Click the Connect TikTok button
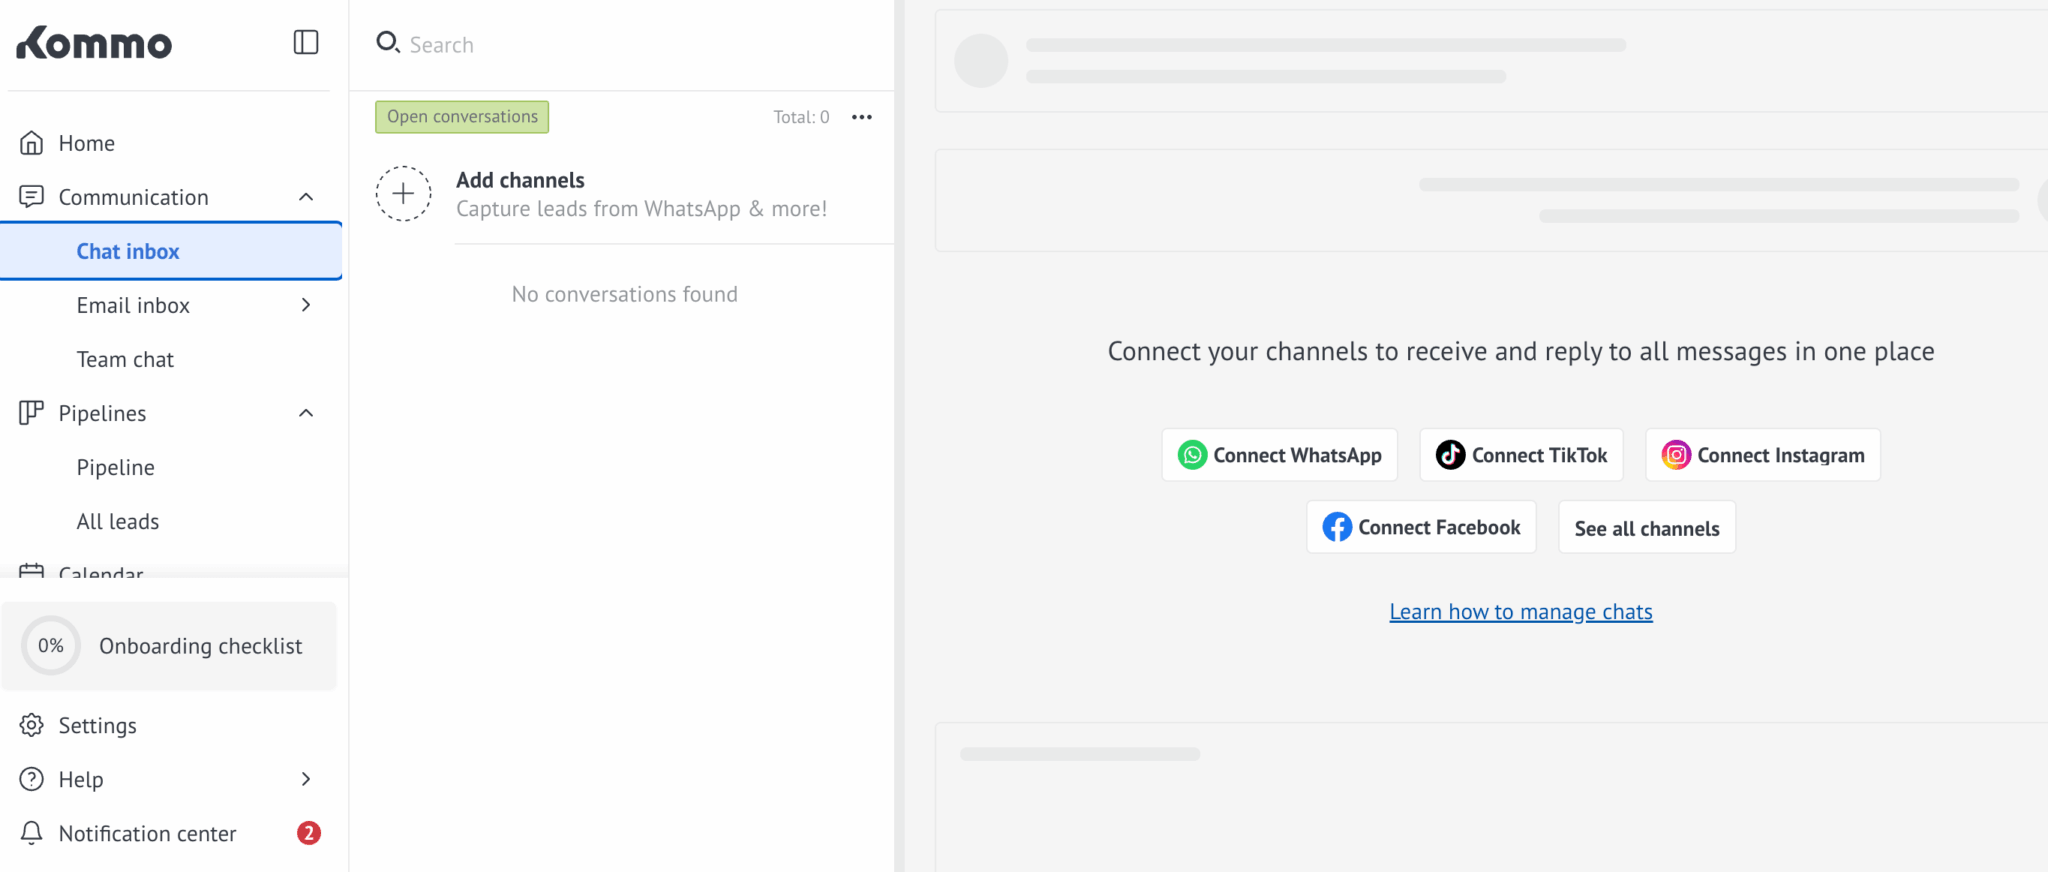The image size is (2048, 872). coord(1521,455)
